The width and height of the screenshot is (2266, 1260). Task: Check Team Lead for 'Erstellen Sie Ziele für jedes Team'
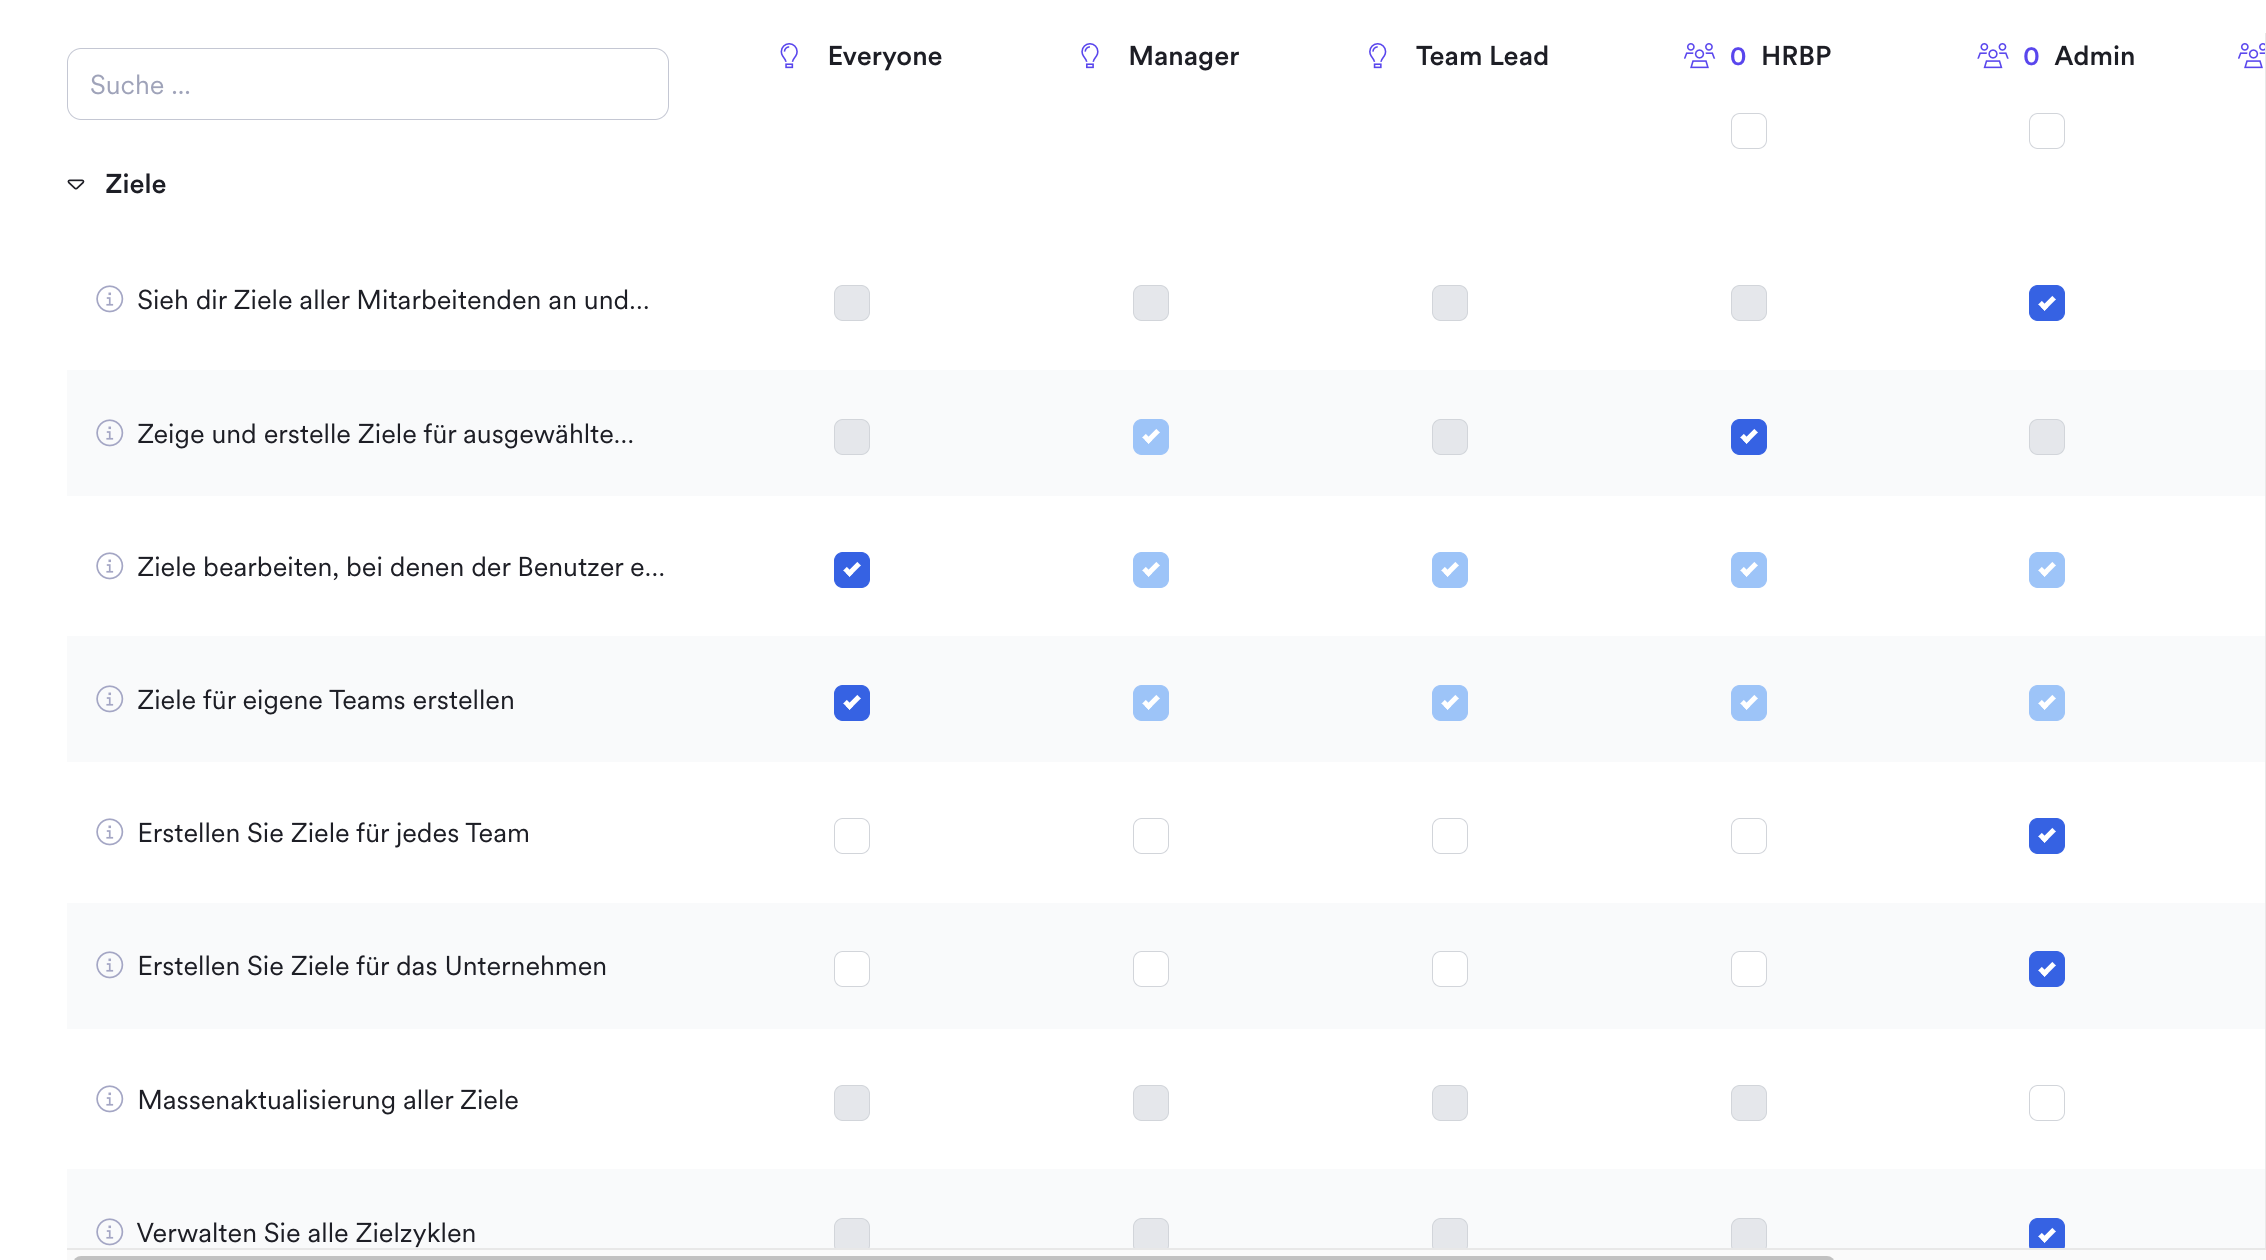tap(1450, 836)
